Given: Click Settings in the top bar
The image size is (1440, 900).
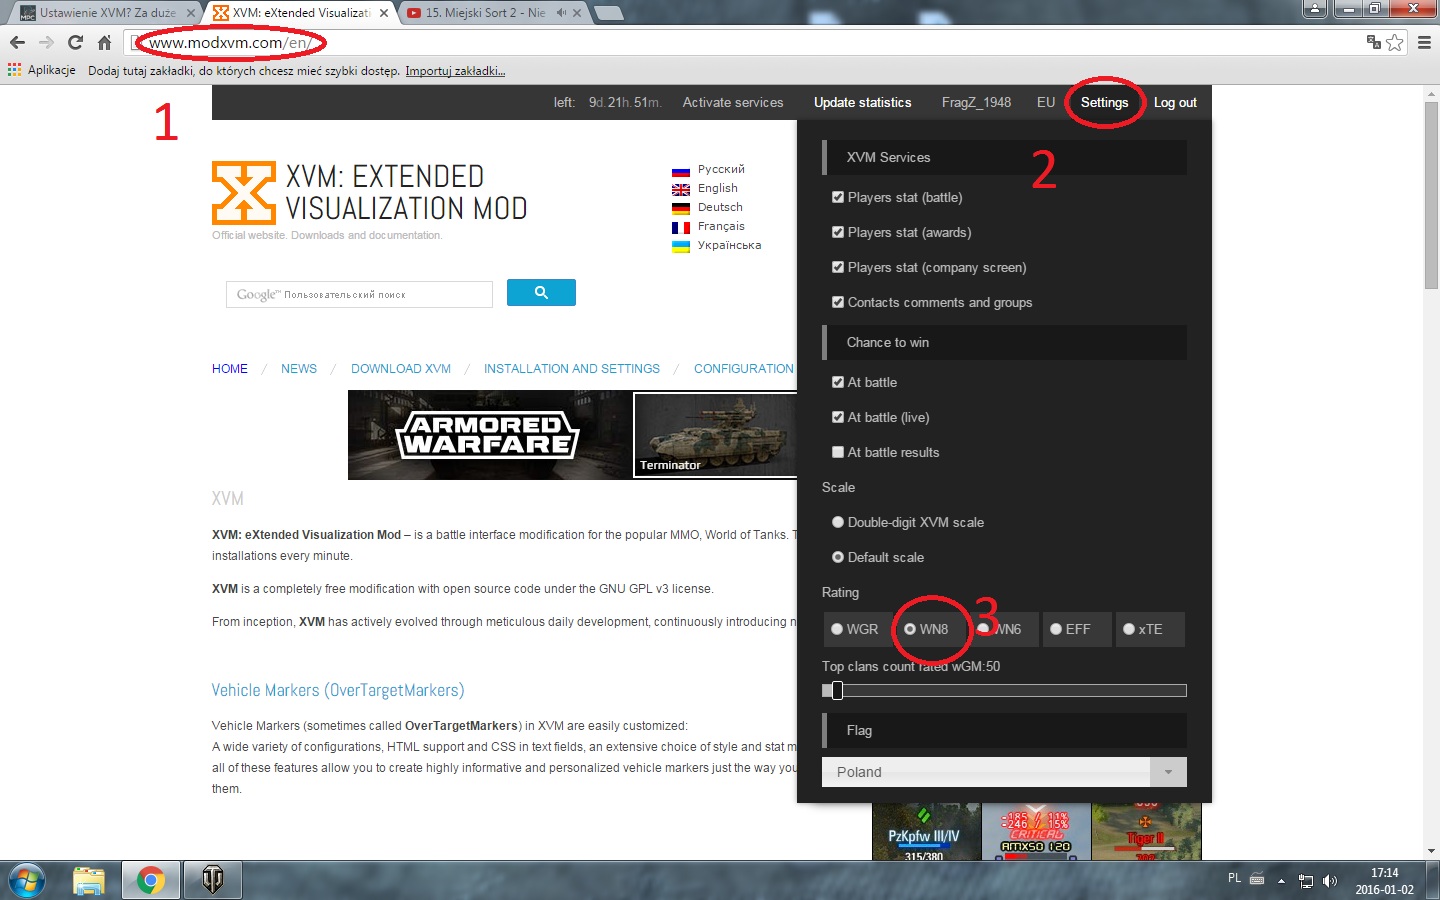Looking at the screenshot, I should click(x=1104, y=102).
